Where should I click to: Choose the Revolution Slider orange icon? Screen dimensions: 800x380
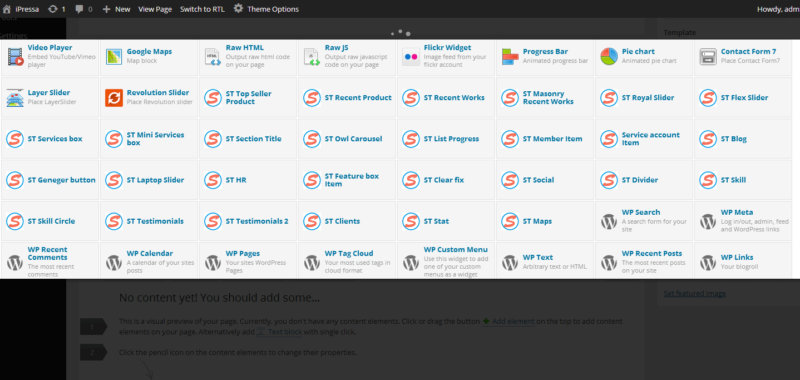[114, 97]
